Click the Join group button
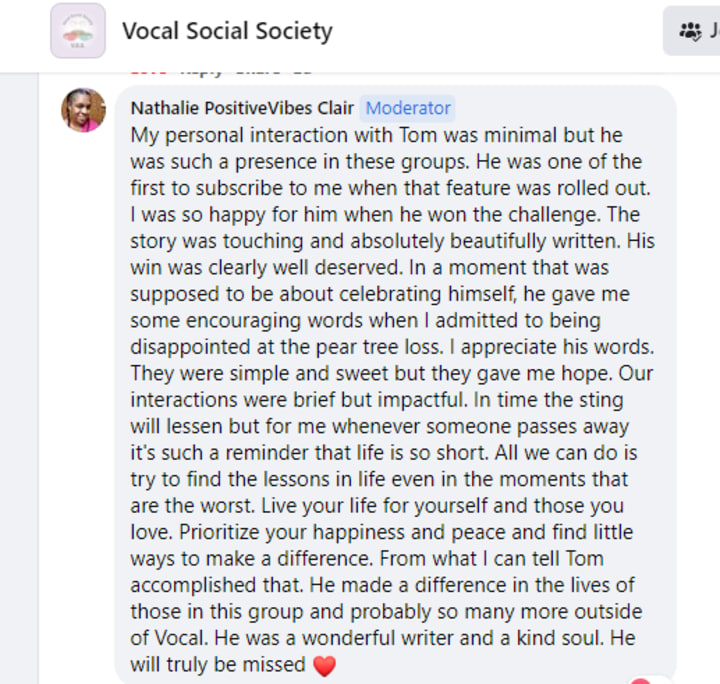The width and height of the screenshot is (720, 684). (x=692, y=31)
